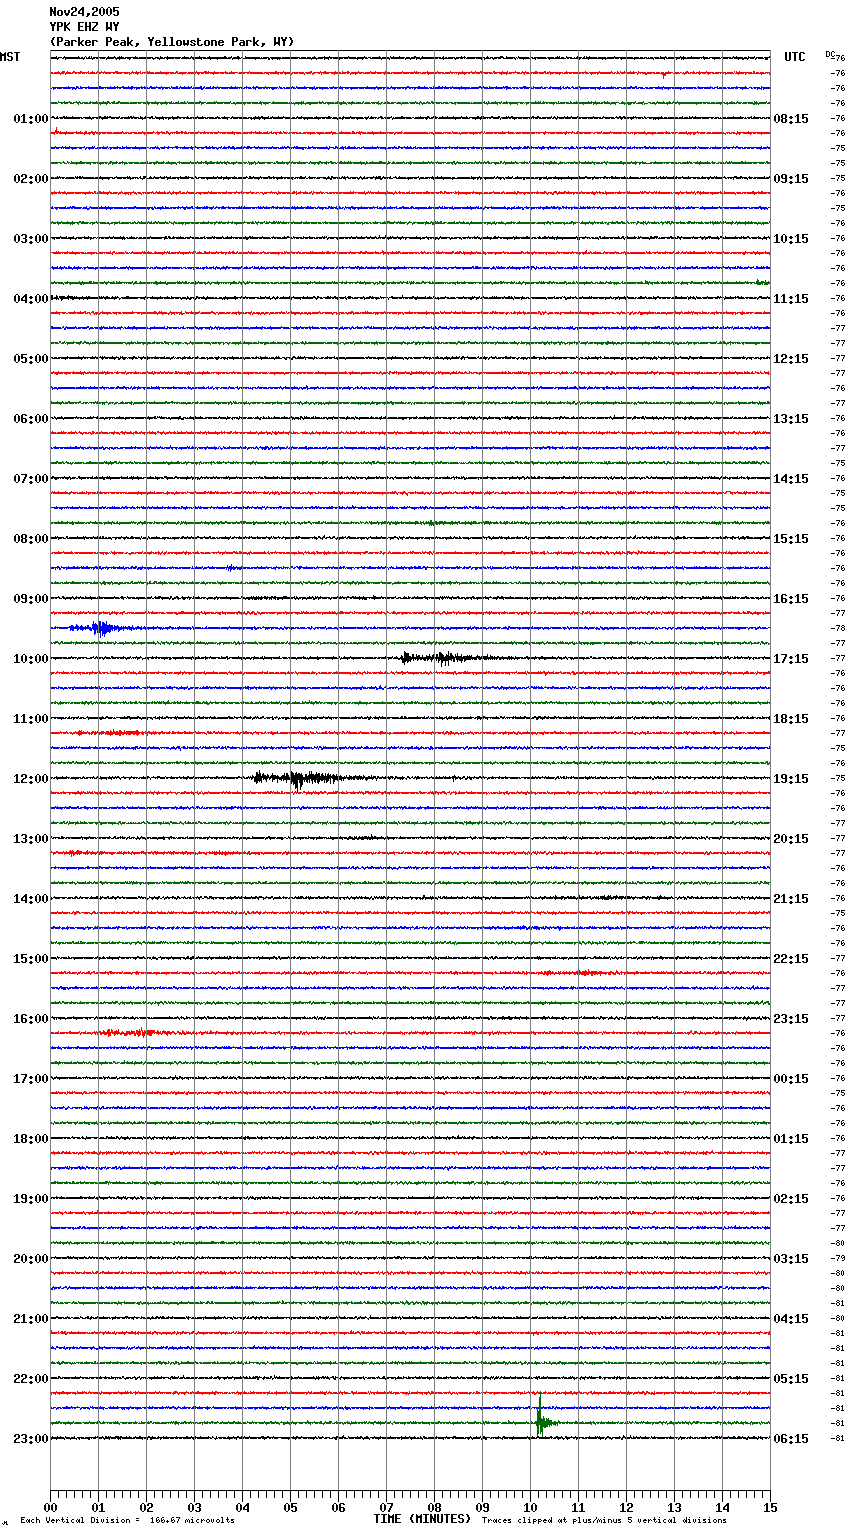
Task: Click the UTC time label '21:15'
Action: pos(791,899)
